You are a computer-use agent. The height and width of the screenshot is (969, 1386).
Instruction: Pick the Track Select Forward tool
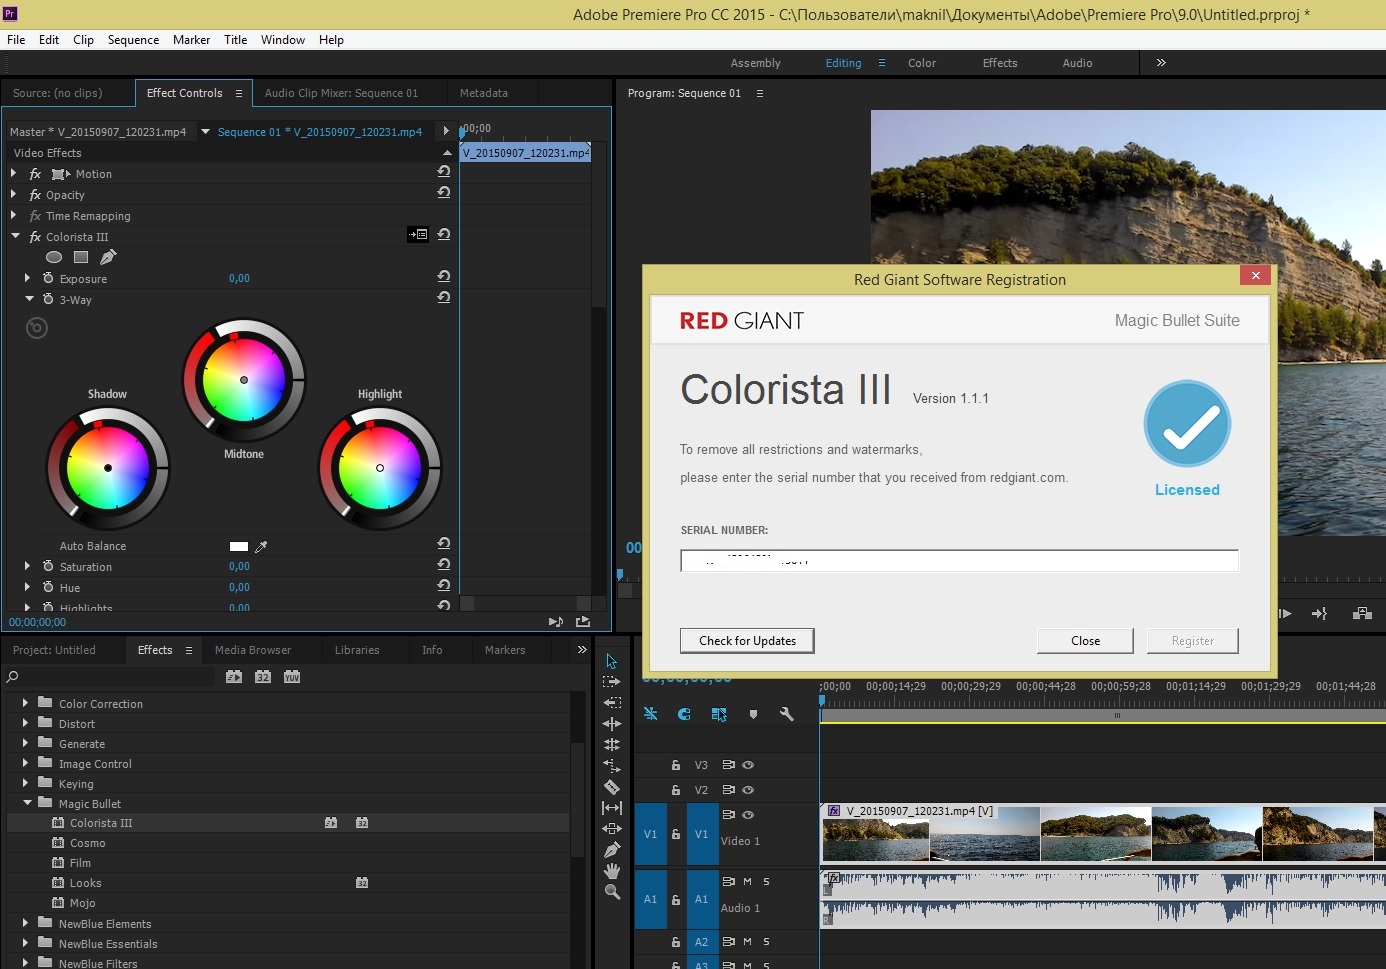pyautogui.click(x=612, y=681)
